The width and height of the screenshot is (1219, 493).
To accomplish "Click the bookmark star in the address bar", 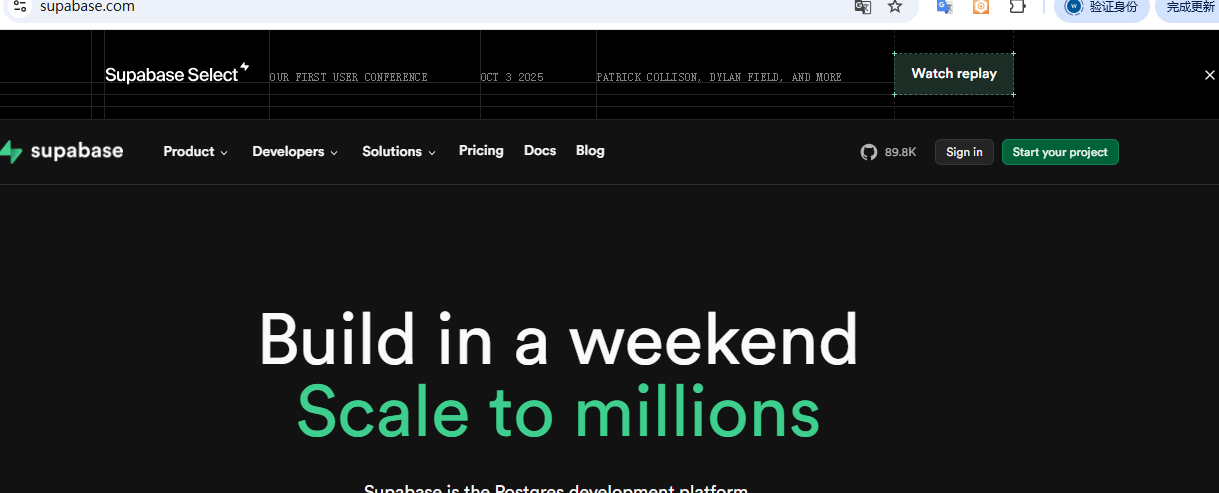I will pos(895,7).
